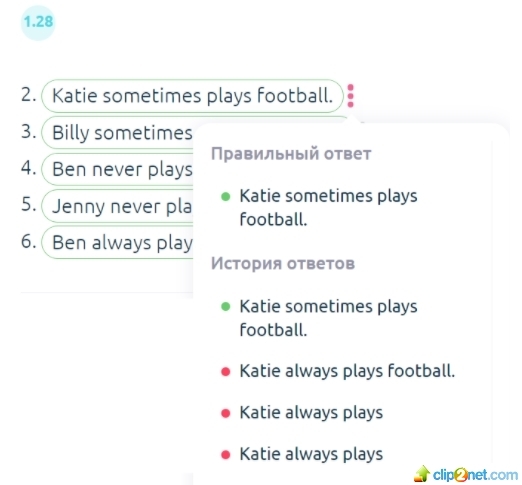Click the История ответов heading

click(x=283, y=263)
